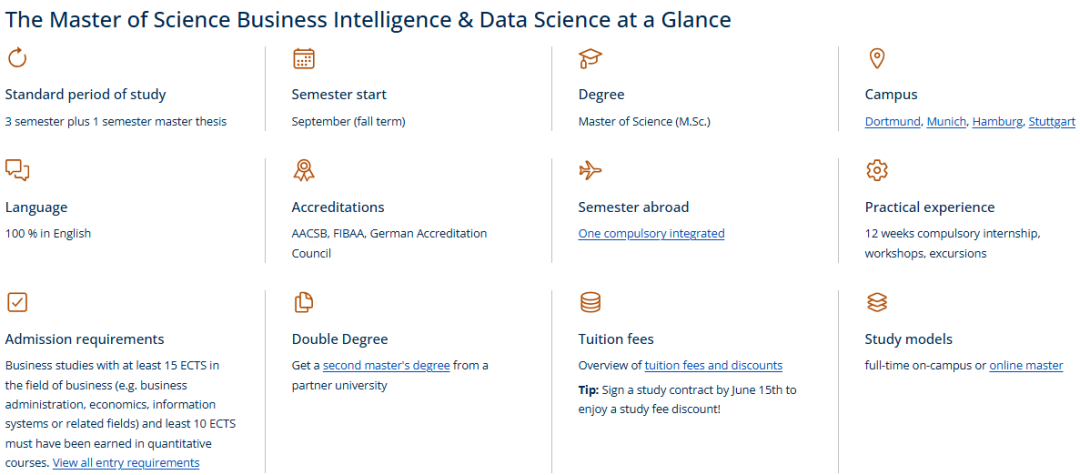Visit the Stuttgart campus link
1080x475 pixels.
point(1052,122)
